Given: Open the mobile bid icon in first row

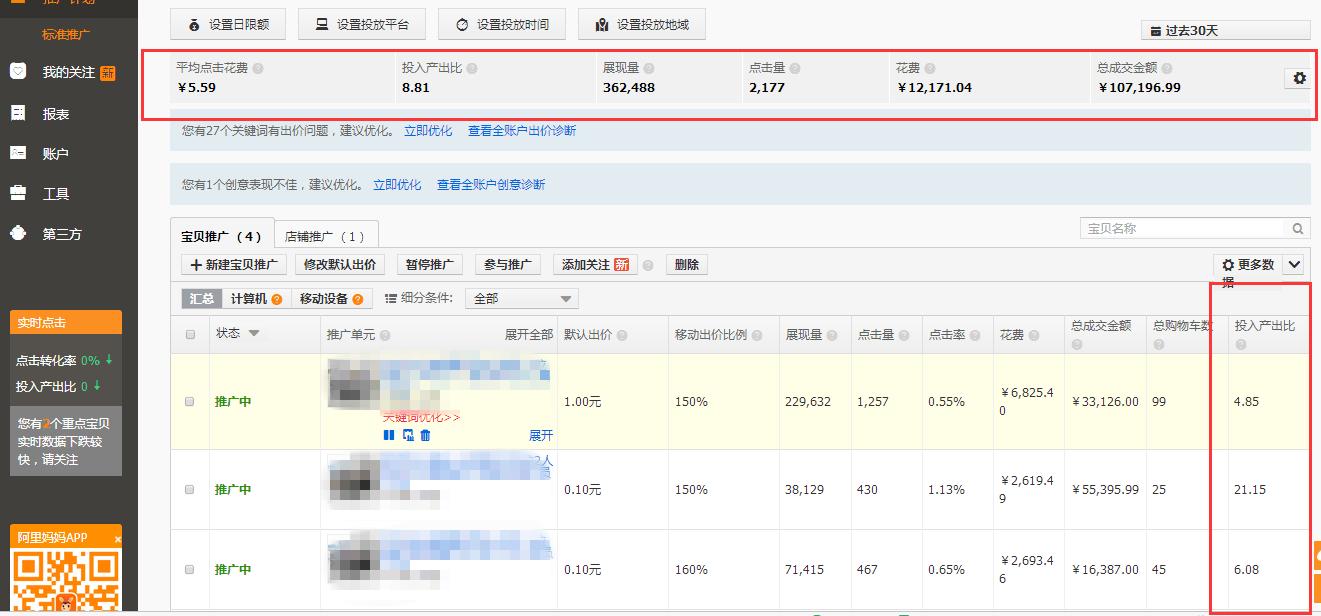Looking at the screenshot, I should pos(407,435).
